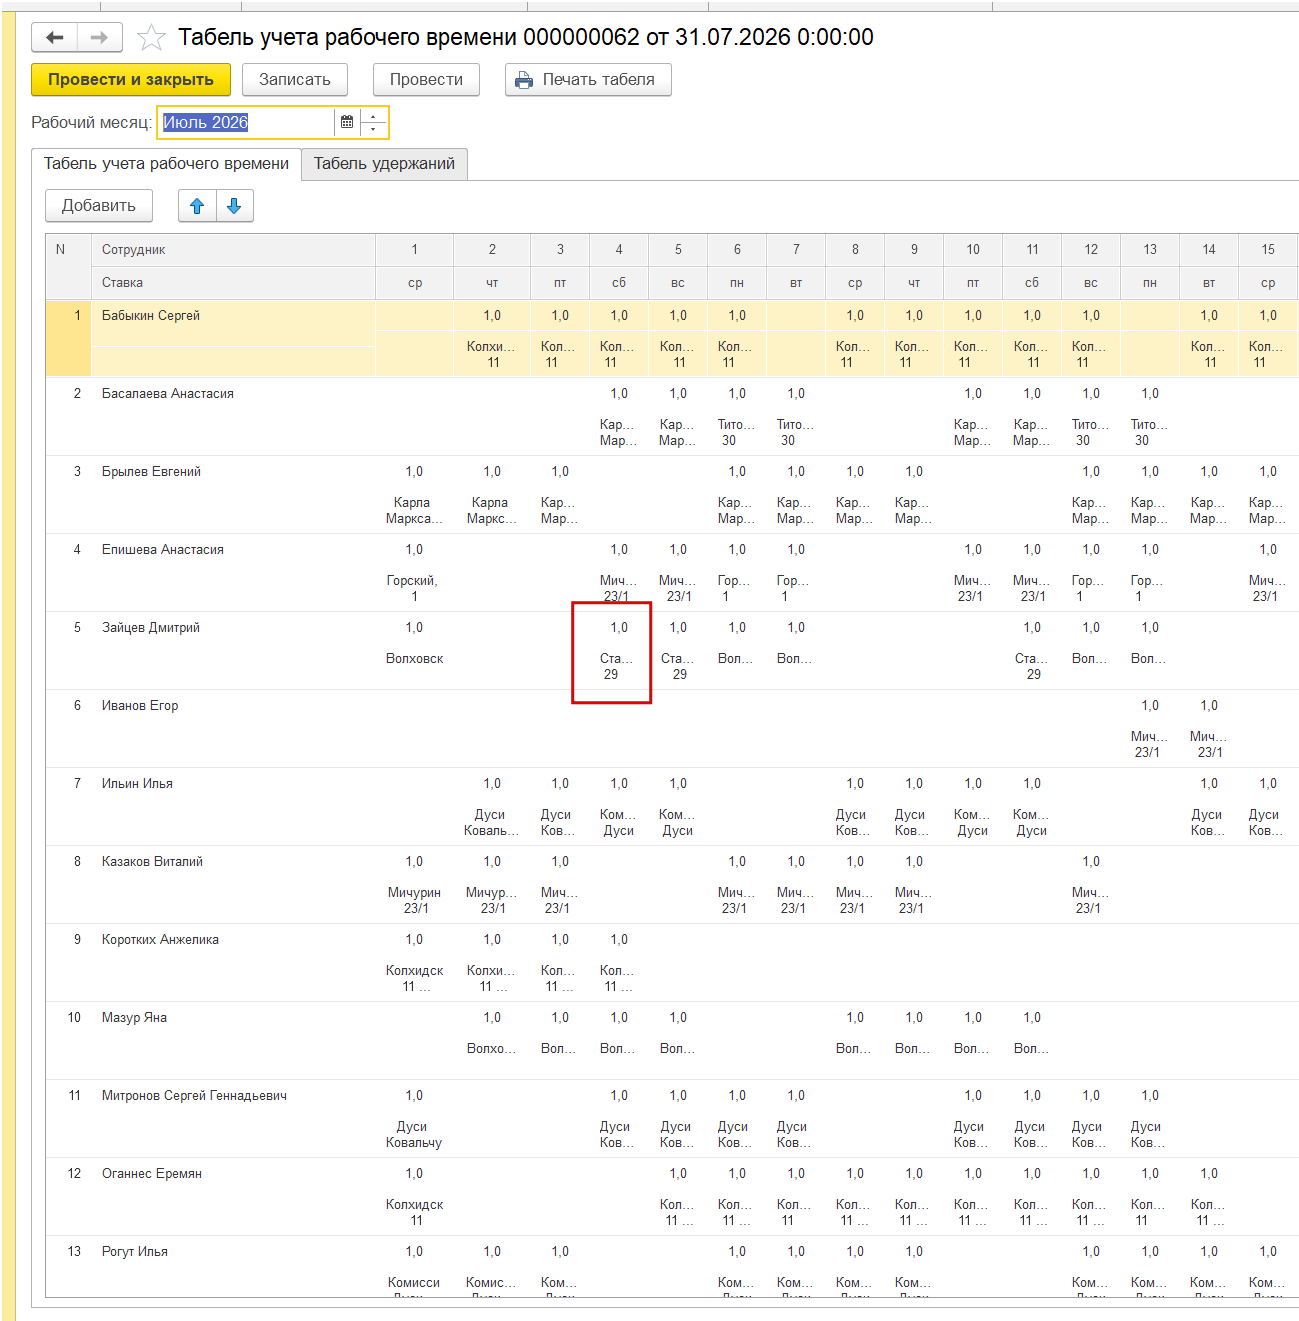Select employee Коротких Анжелика
Viewport: 1299px width, 1321px height.
coord(160,940)
